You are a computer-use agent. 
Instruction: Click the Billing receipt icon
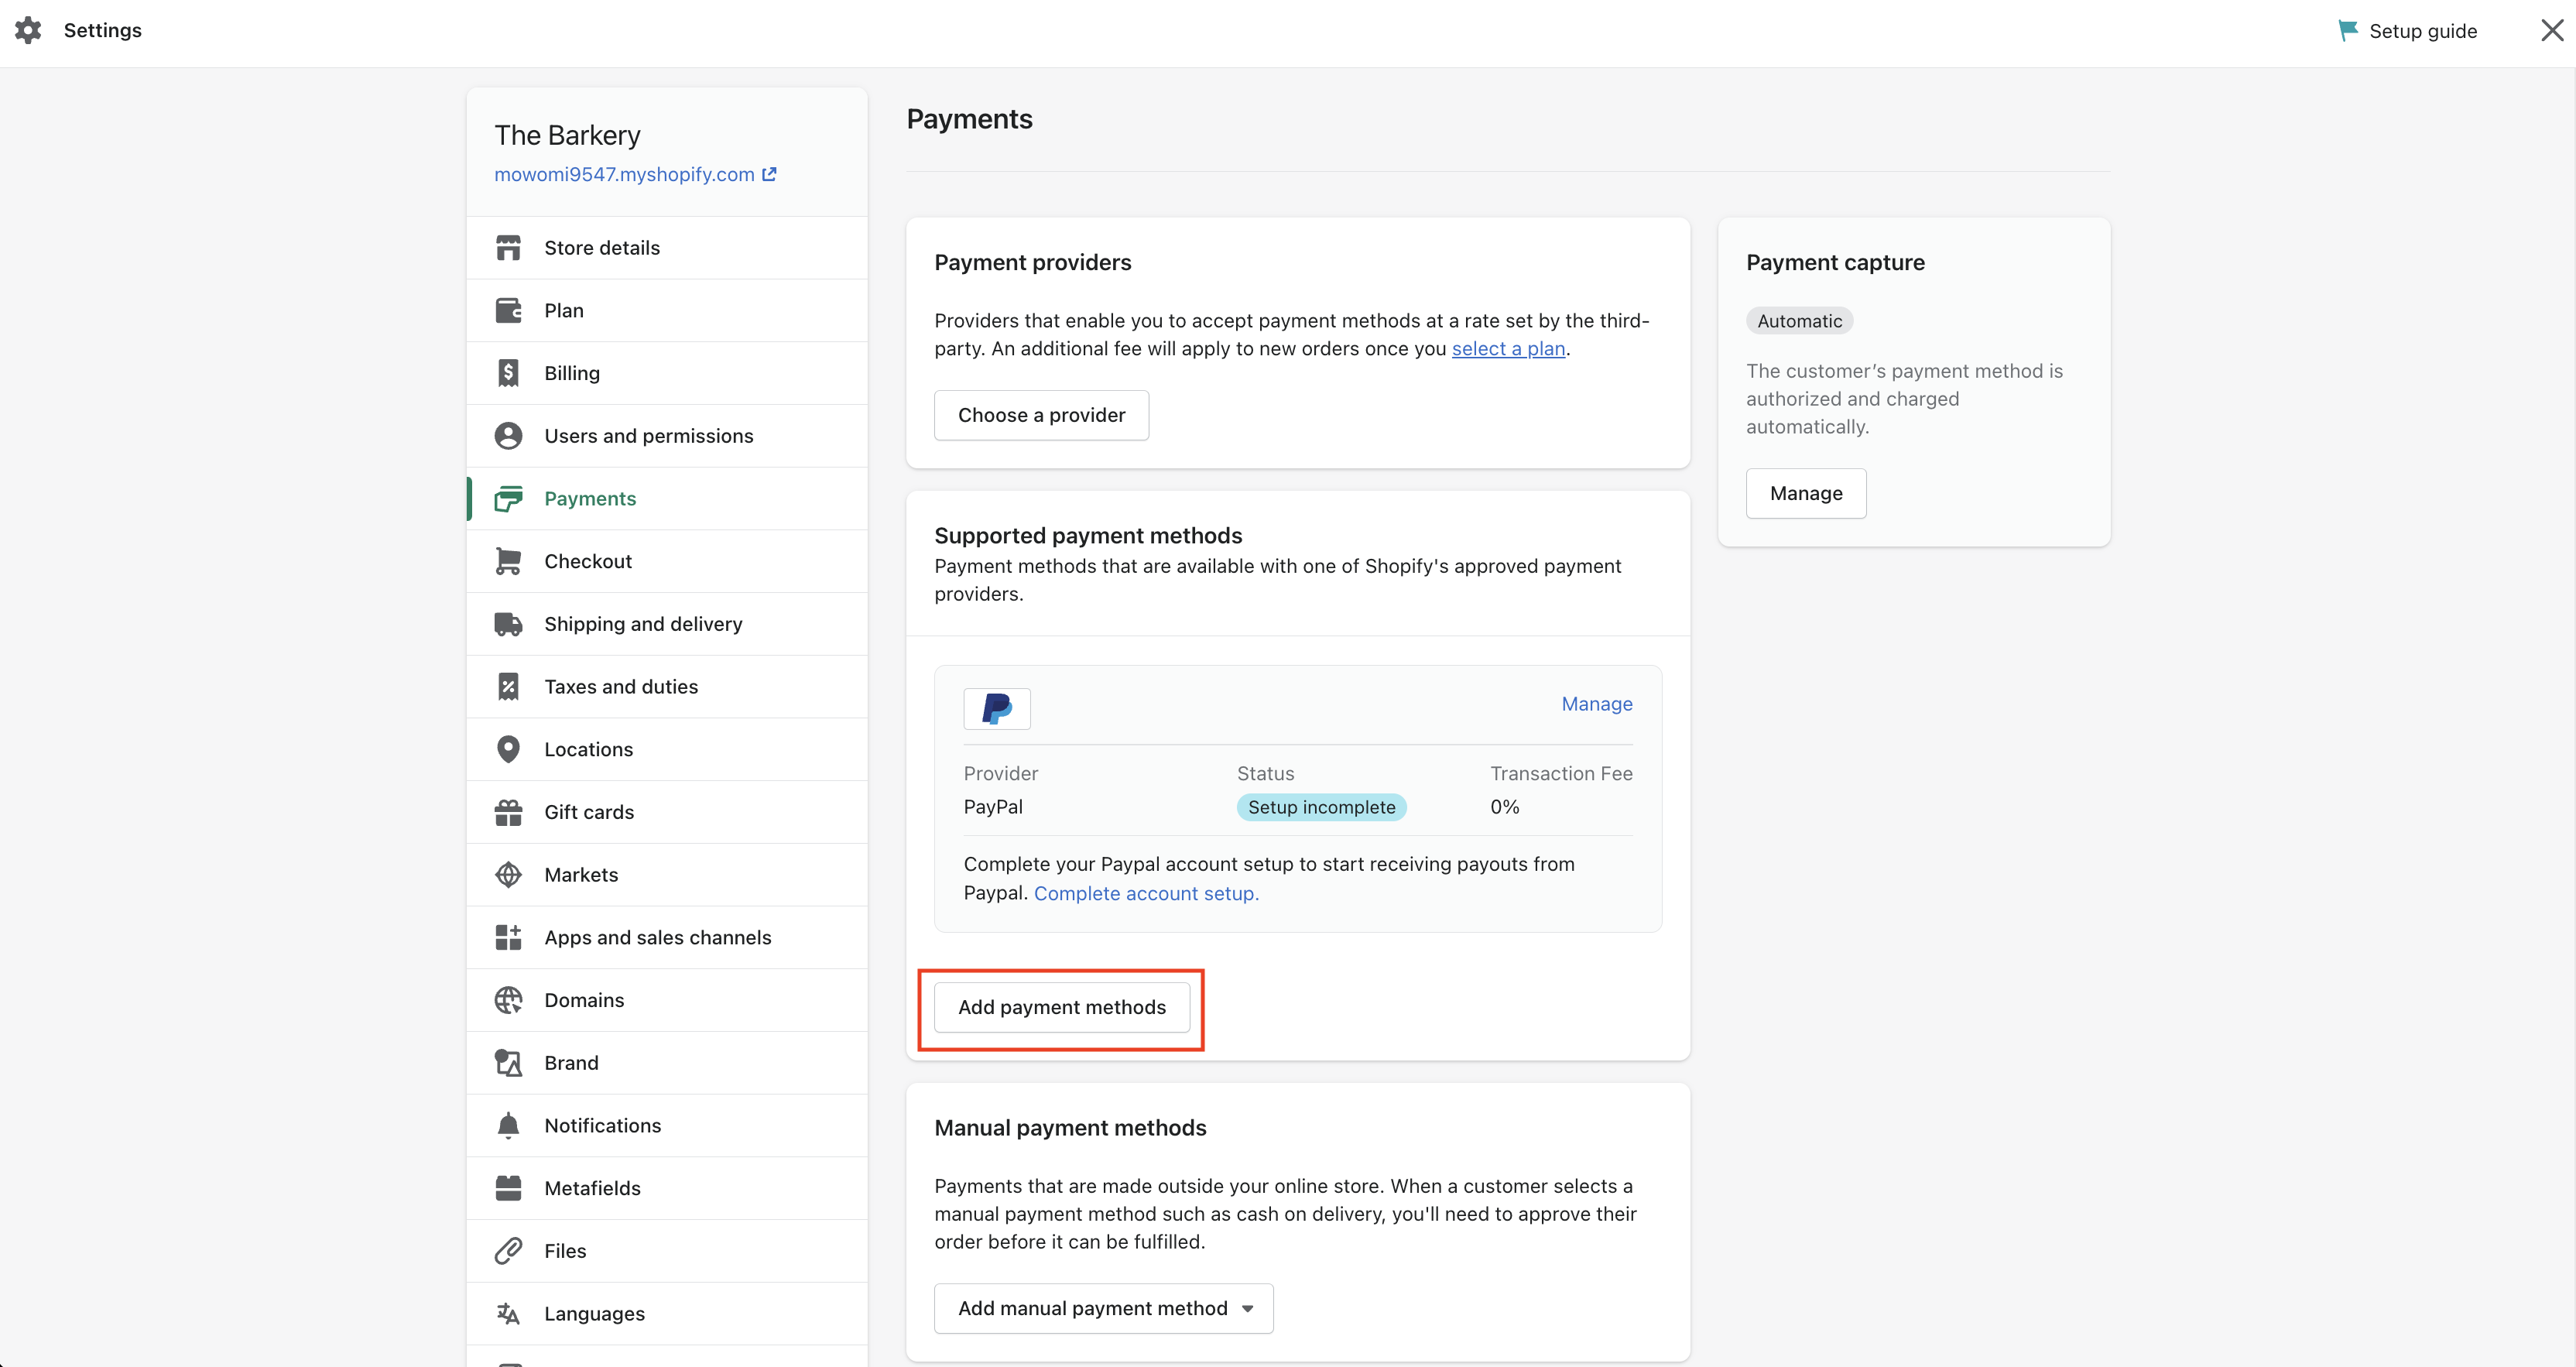pos(508,373)
